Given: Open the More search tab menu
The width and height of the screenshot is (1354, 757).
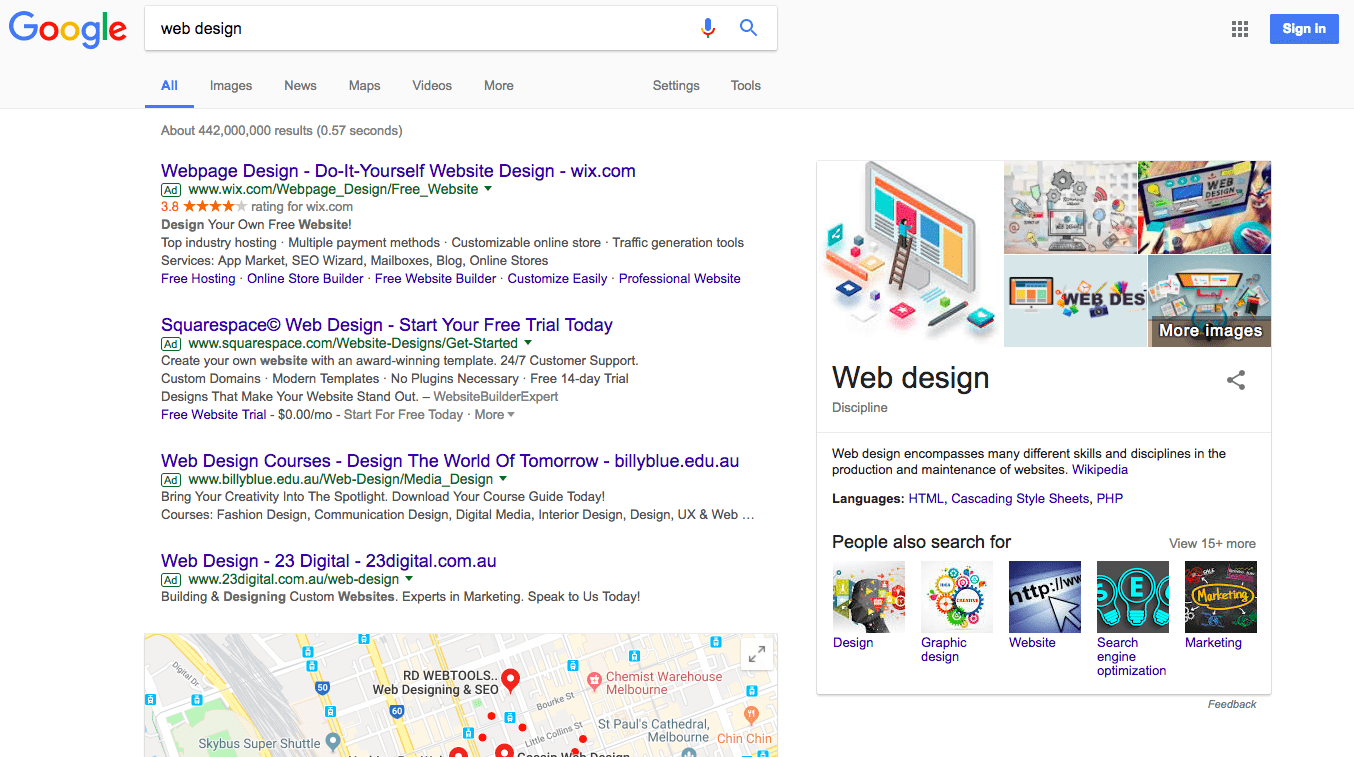Looking at the screenshot, I should click(x=498, y=86).
